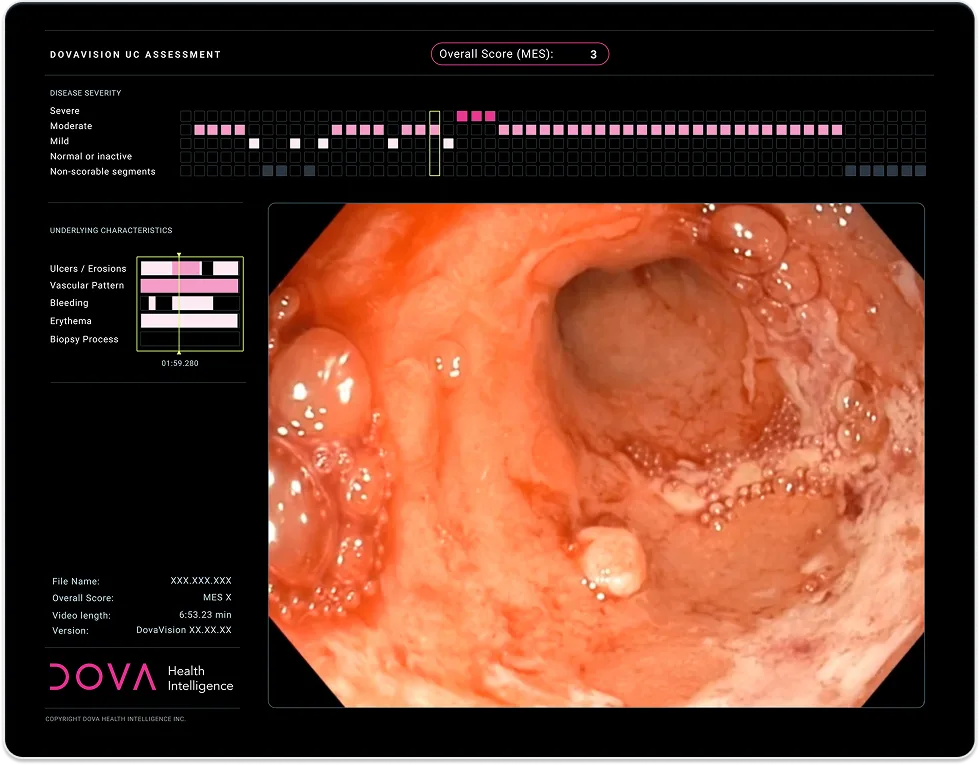Click the DOVA Health Intelligence logo
Image resolution: width=980 pixels, height=765 pixels.
[142, 677]
